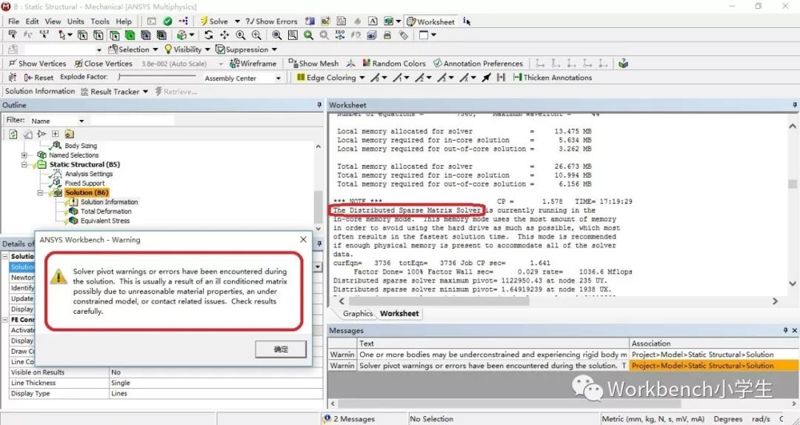Click the green check mark toolbar icon
Screen dimensions: 800x425
pyautogui.click(x=167, y=21)
